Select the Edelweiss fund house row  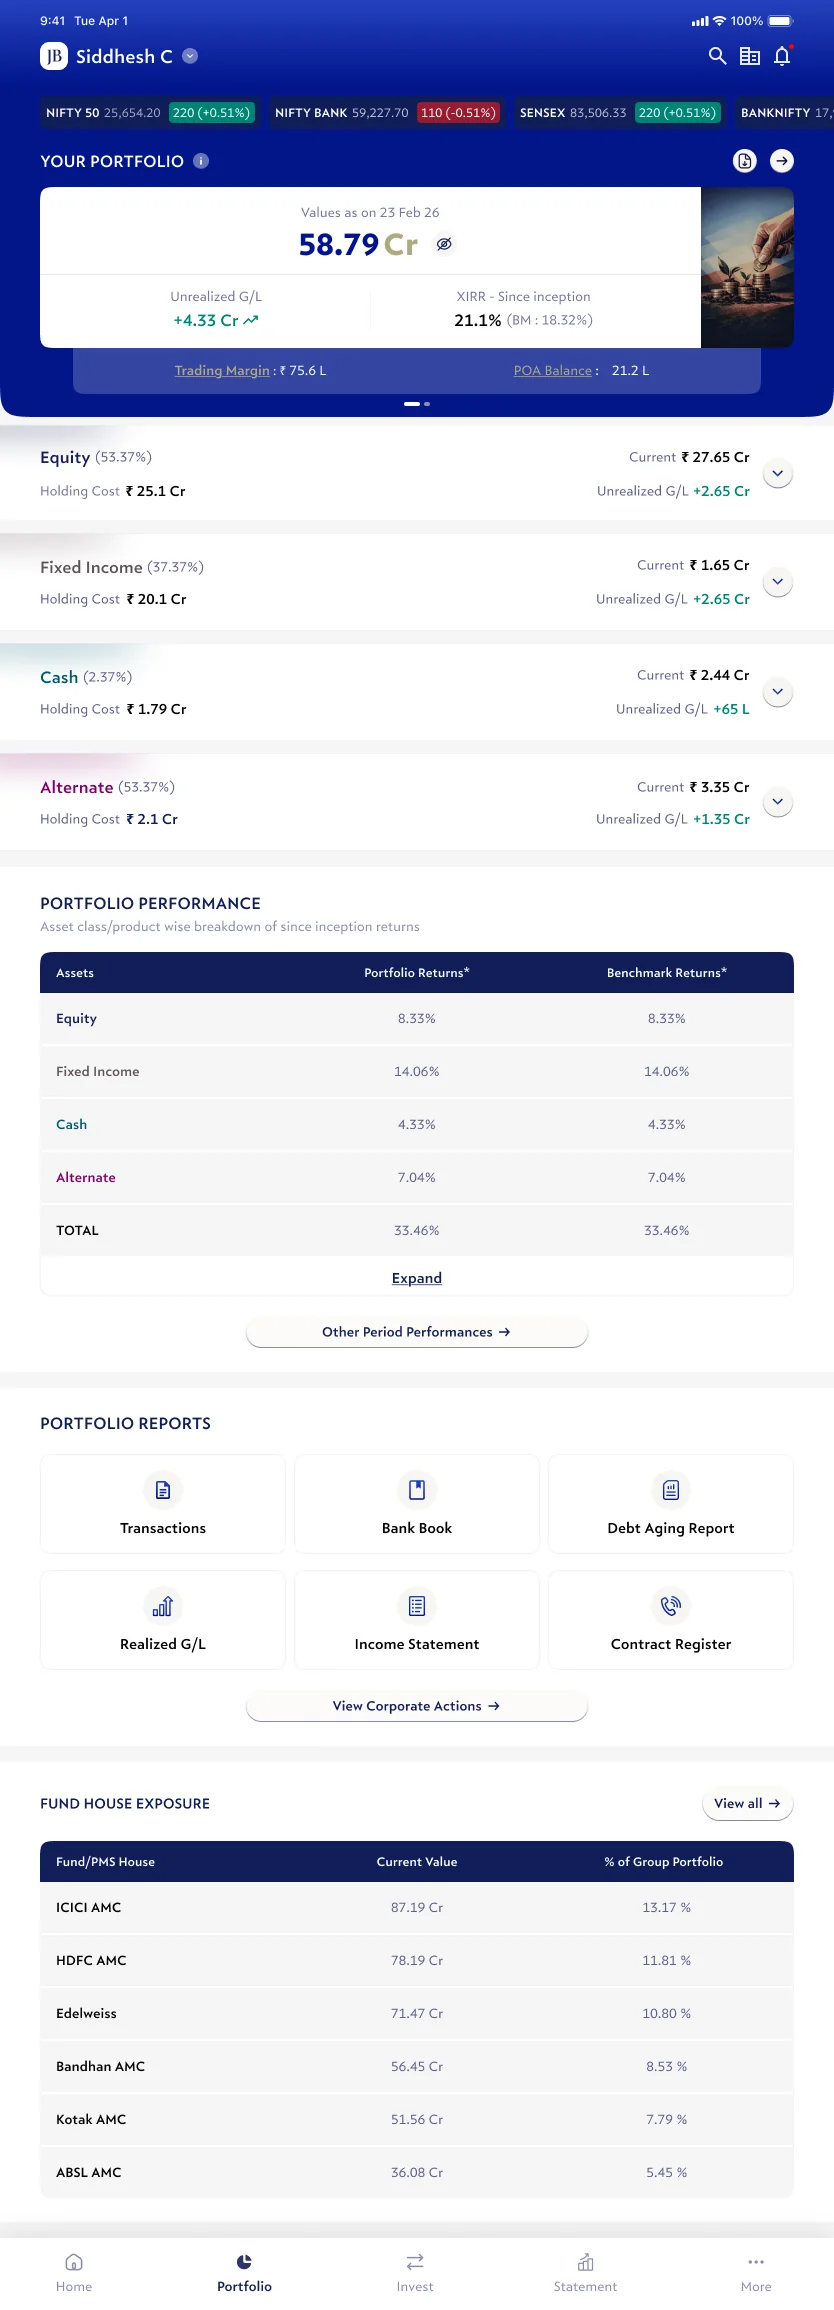pyautogui.click(x=417, y=2013)
